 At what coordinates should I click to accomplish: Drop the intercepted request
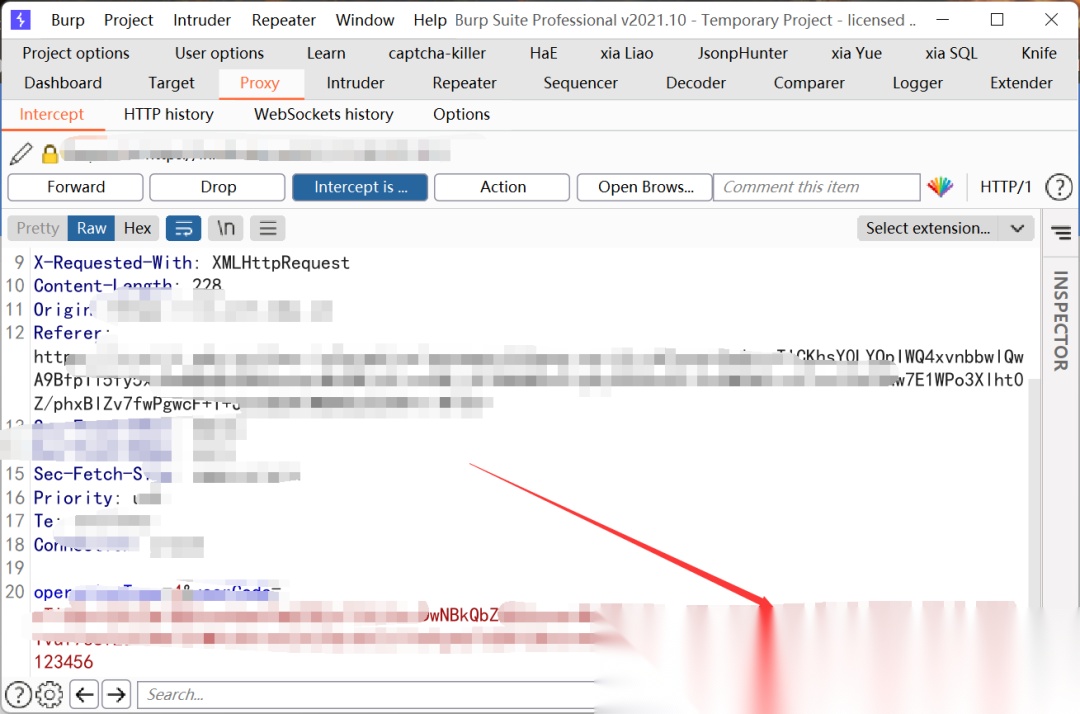(x=218, y=187)
